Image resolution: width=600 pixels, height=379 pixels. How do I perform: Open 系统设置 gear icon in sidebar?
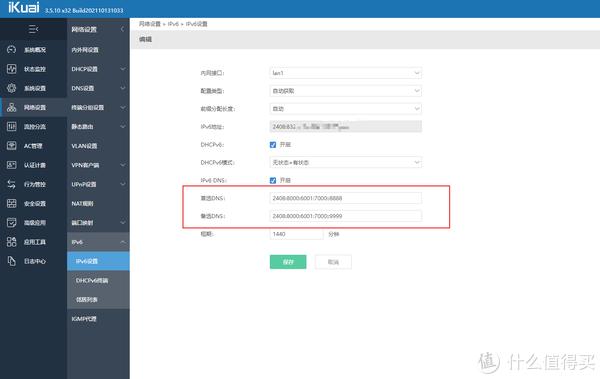point(11,88)
